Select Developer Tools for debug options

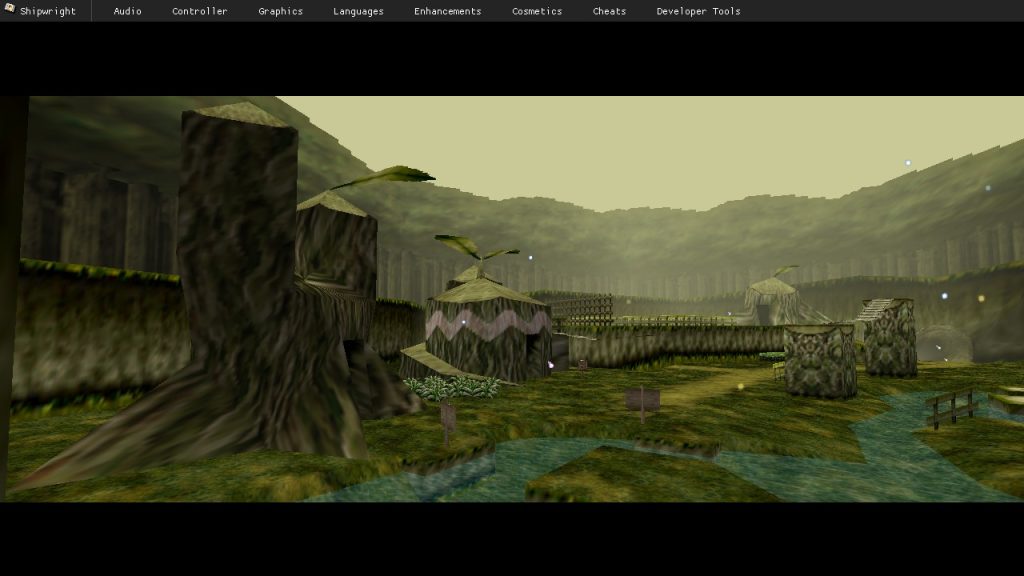pos(697,11)
